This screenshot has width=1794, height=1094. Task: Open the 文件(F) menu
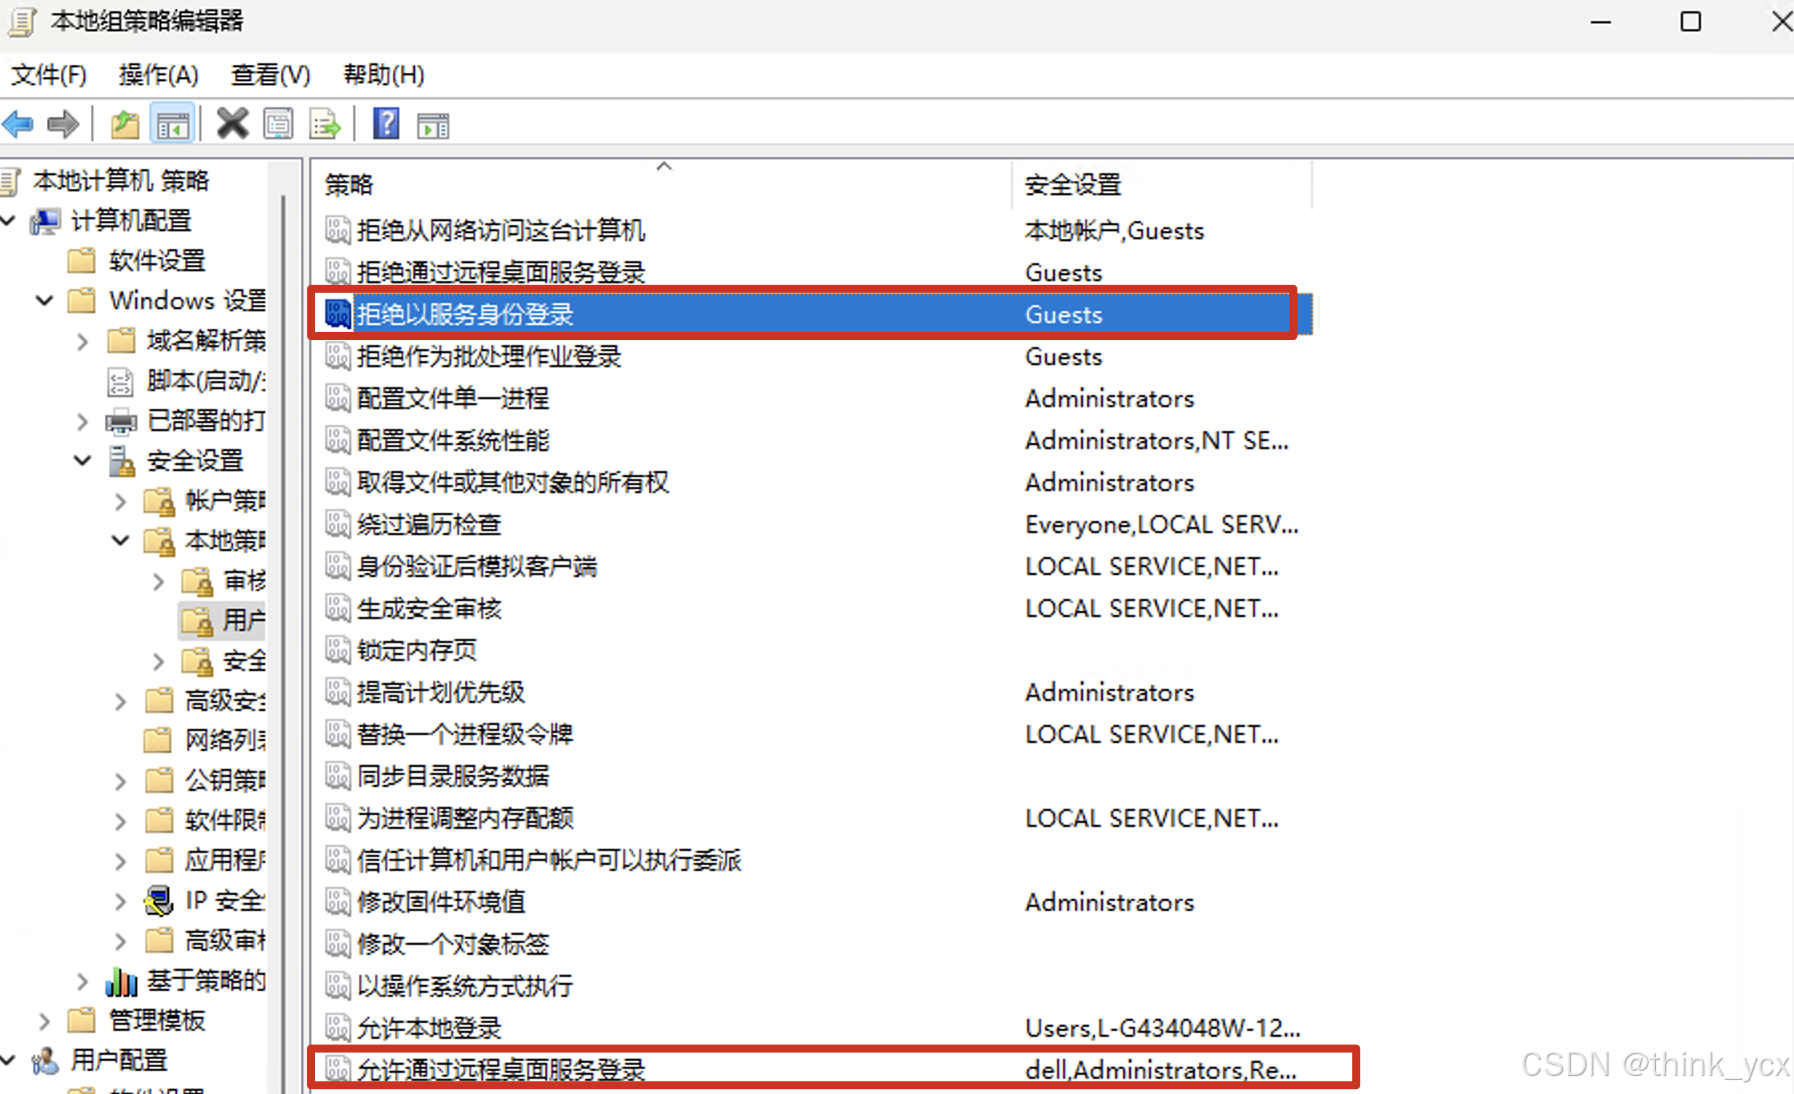click(48, 74)
